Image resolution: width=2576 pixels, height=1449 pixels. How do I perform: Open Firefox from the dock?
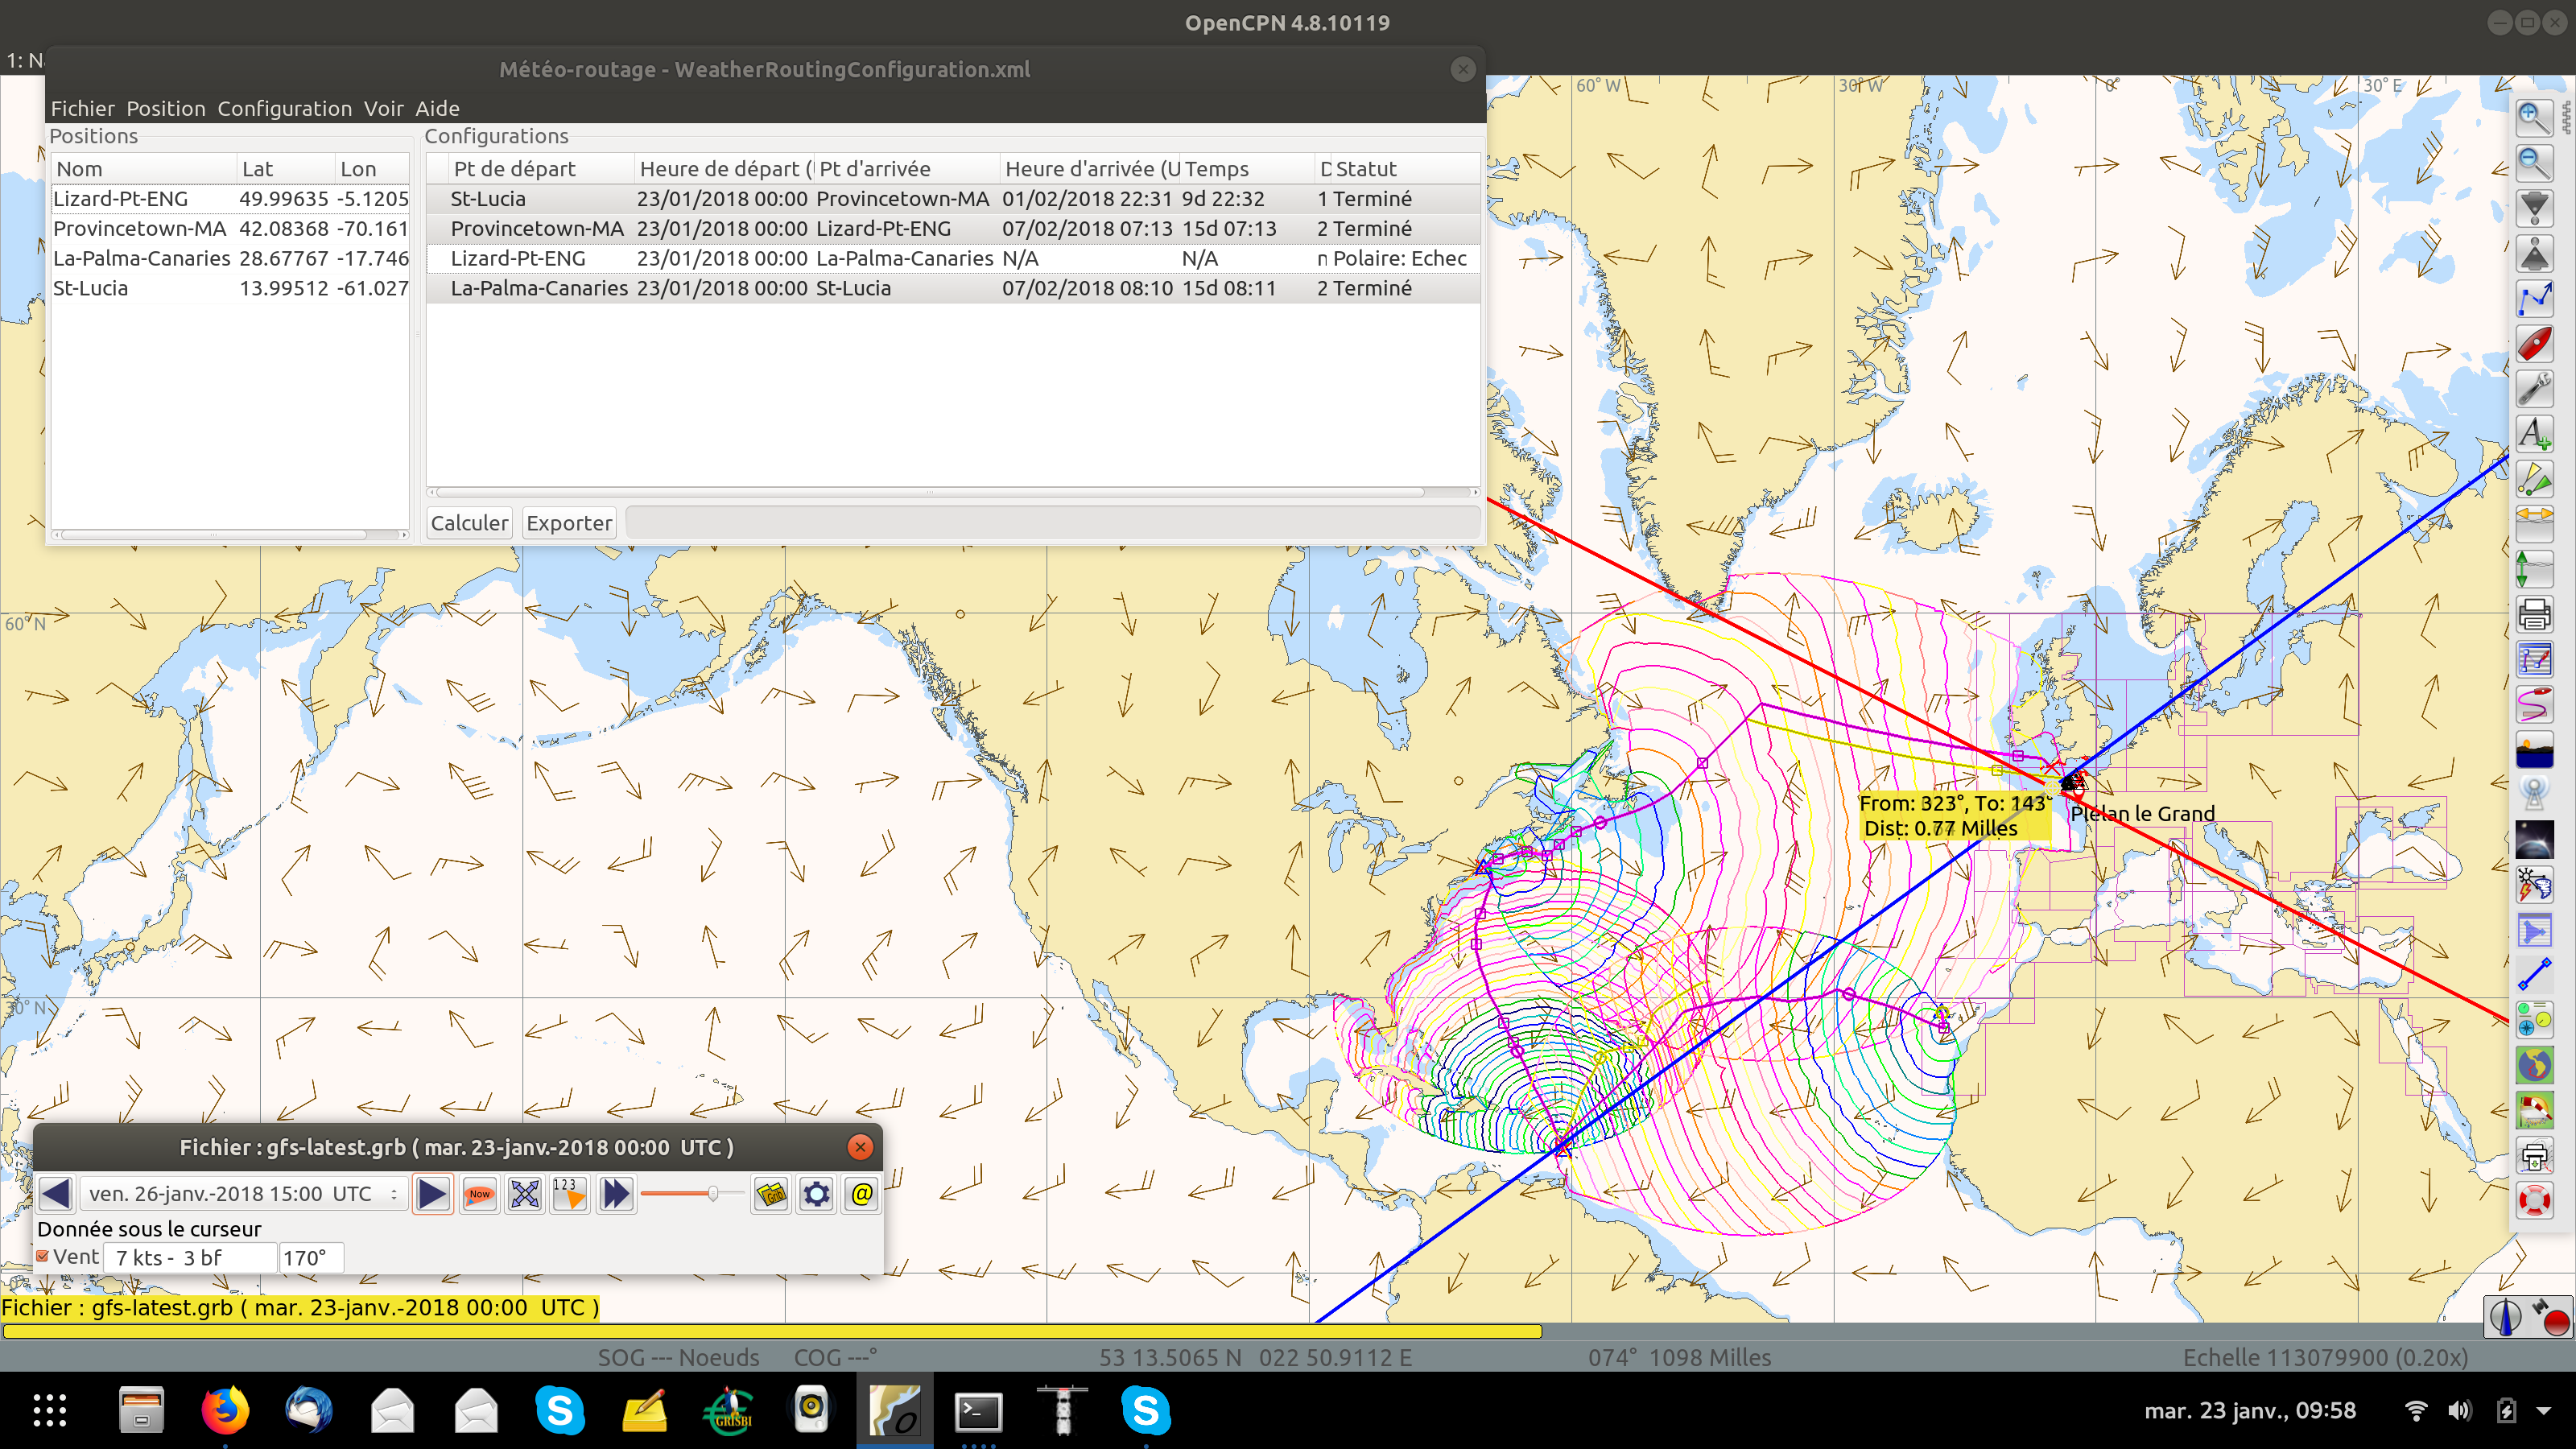225,1410
